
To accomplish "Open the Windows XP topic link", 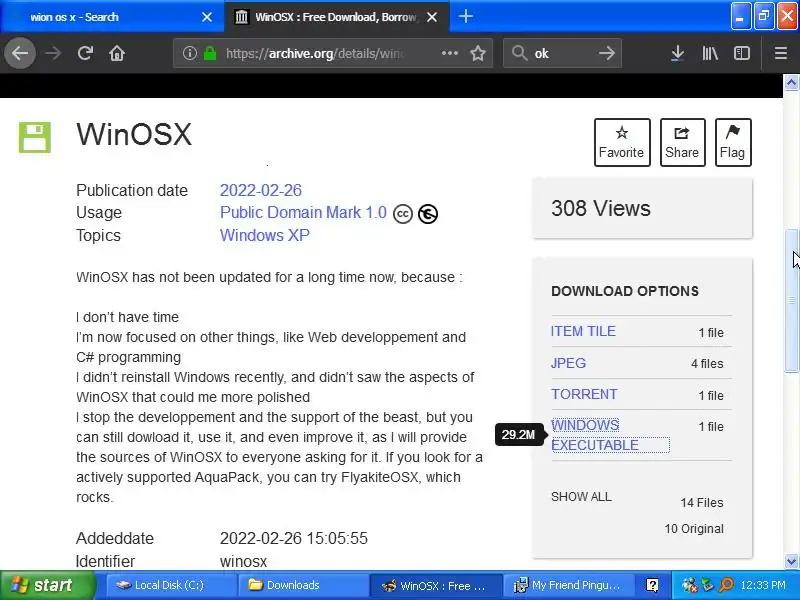I will click(x=264, y=235).
